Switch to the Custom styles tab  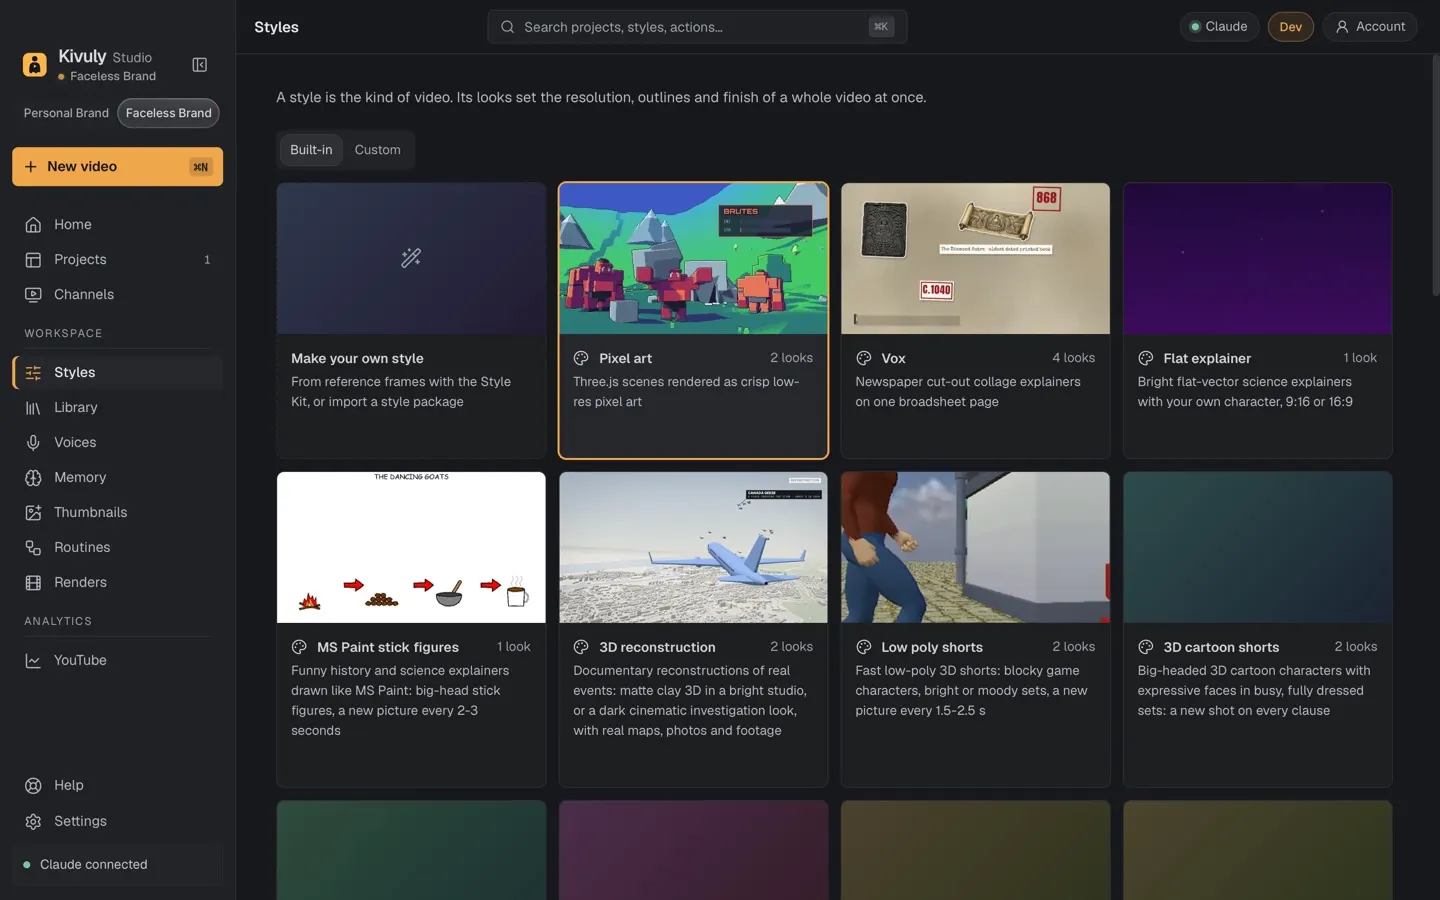[x=377, y=150]
